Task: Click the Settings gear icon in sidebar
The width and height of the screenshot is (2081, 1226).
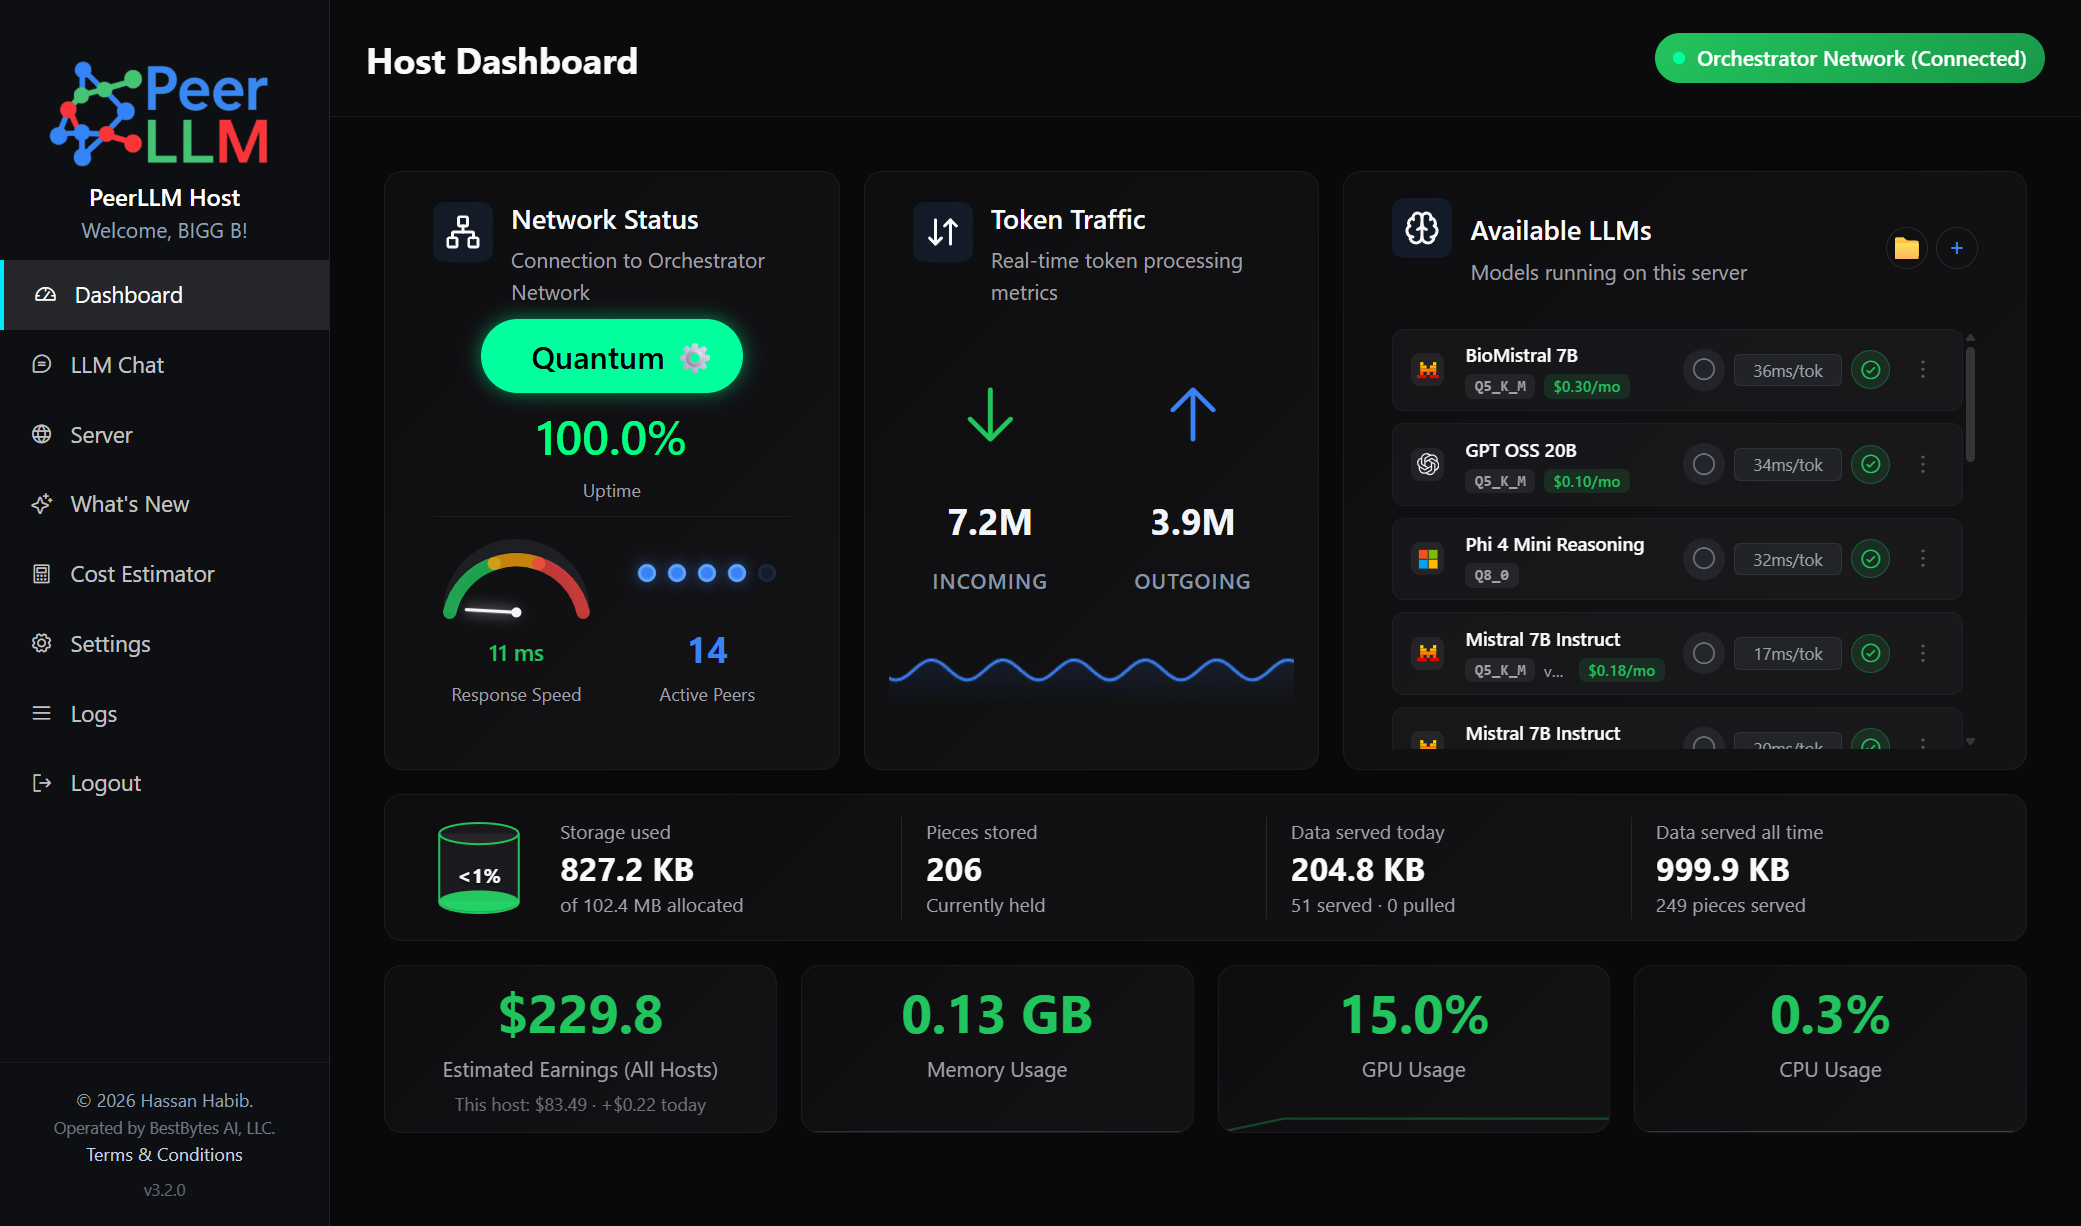Action: [41, 643]
